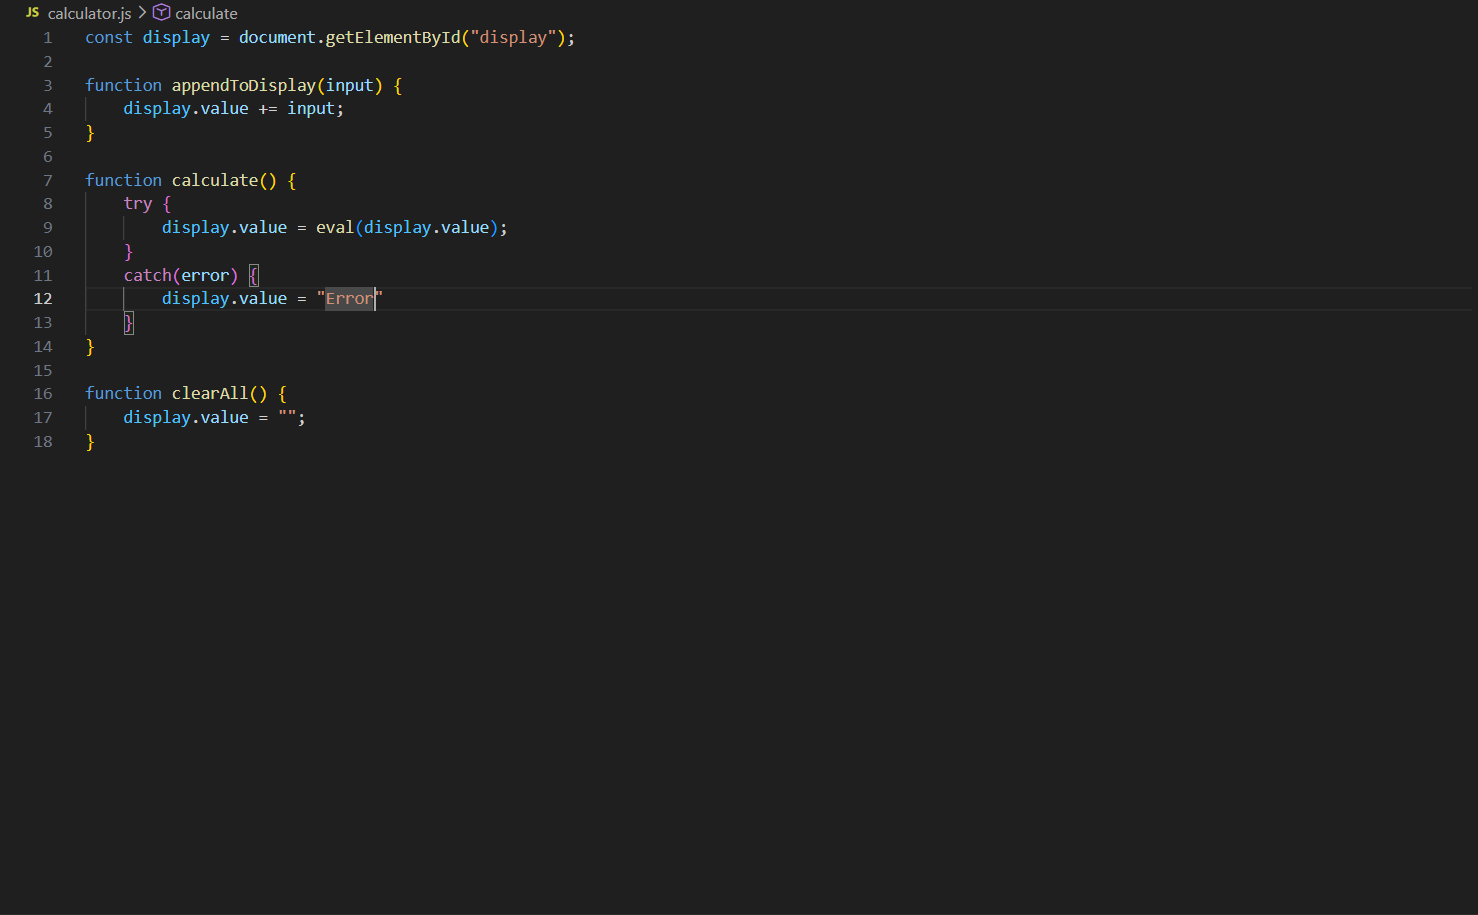Click the 'input' parameter on line 3
The width and height of the screenshot is (1478, 915).
pos(350,86)
